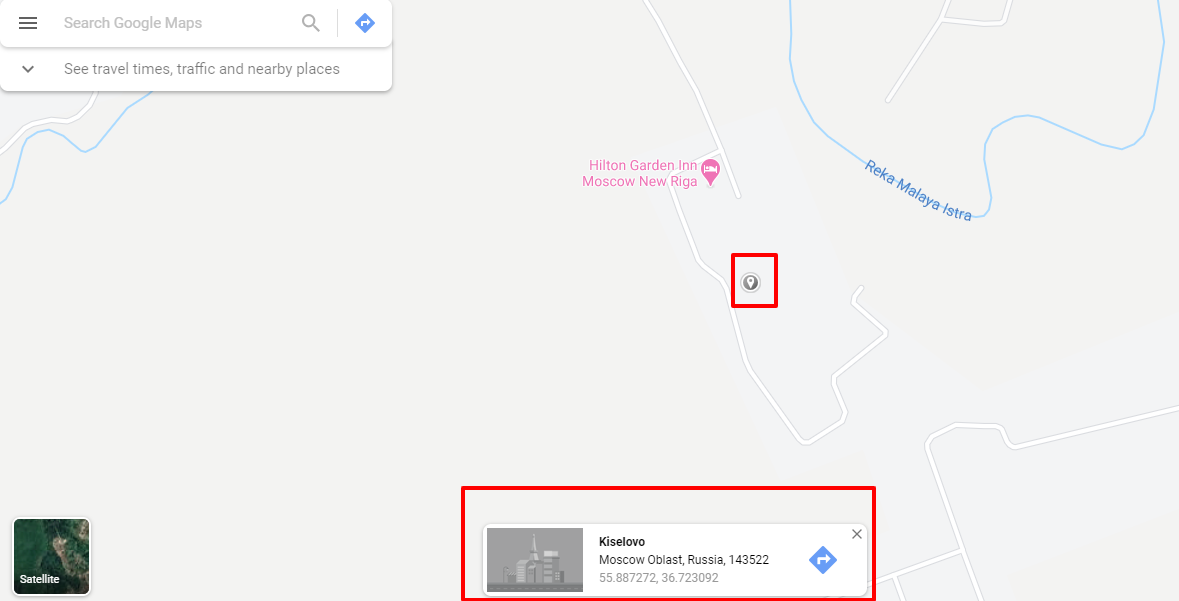The height and width of the screenshot is (601, 1179).
Task: Click the magnifying glass search icon
Action: (x=311, y=23)
